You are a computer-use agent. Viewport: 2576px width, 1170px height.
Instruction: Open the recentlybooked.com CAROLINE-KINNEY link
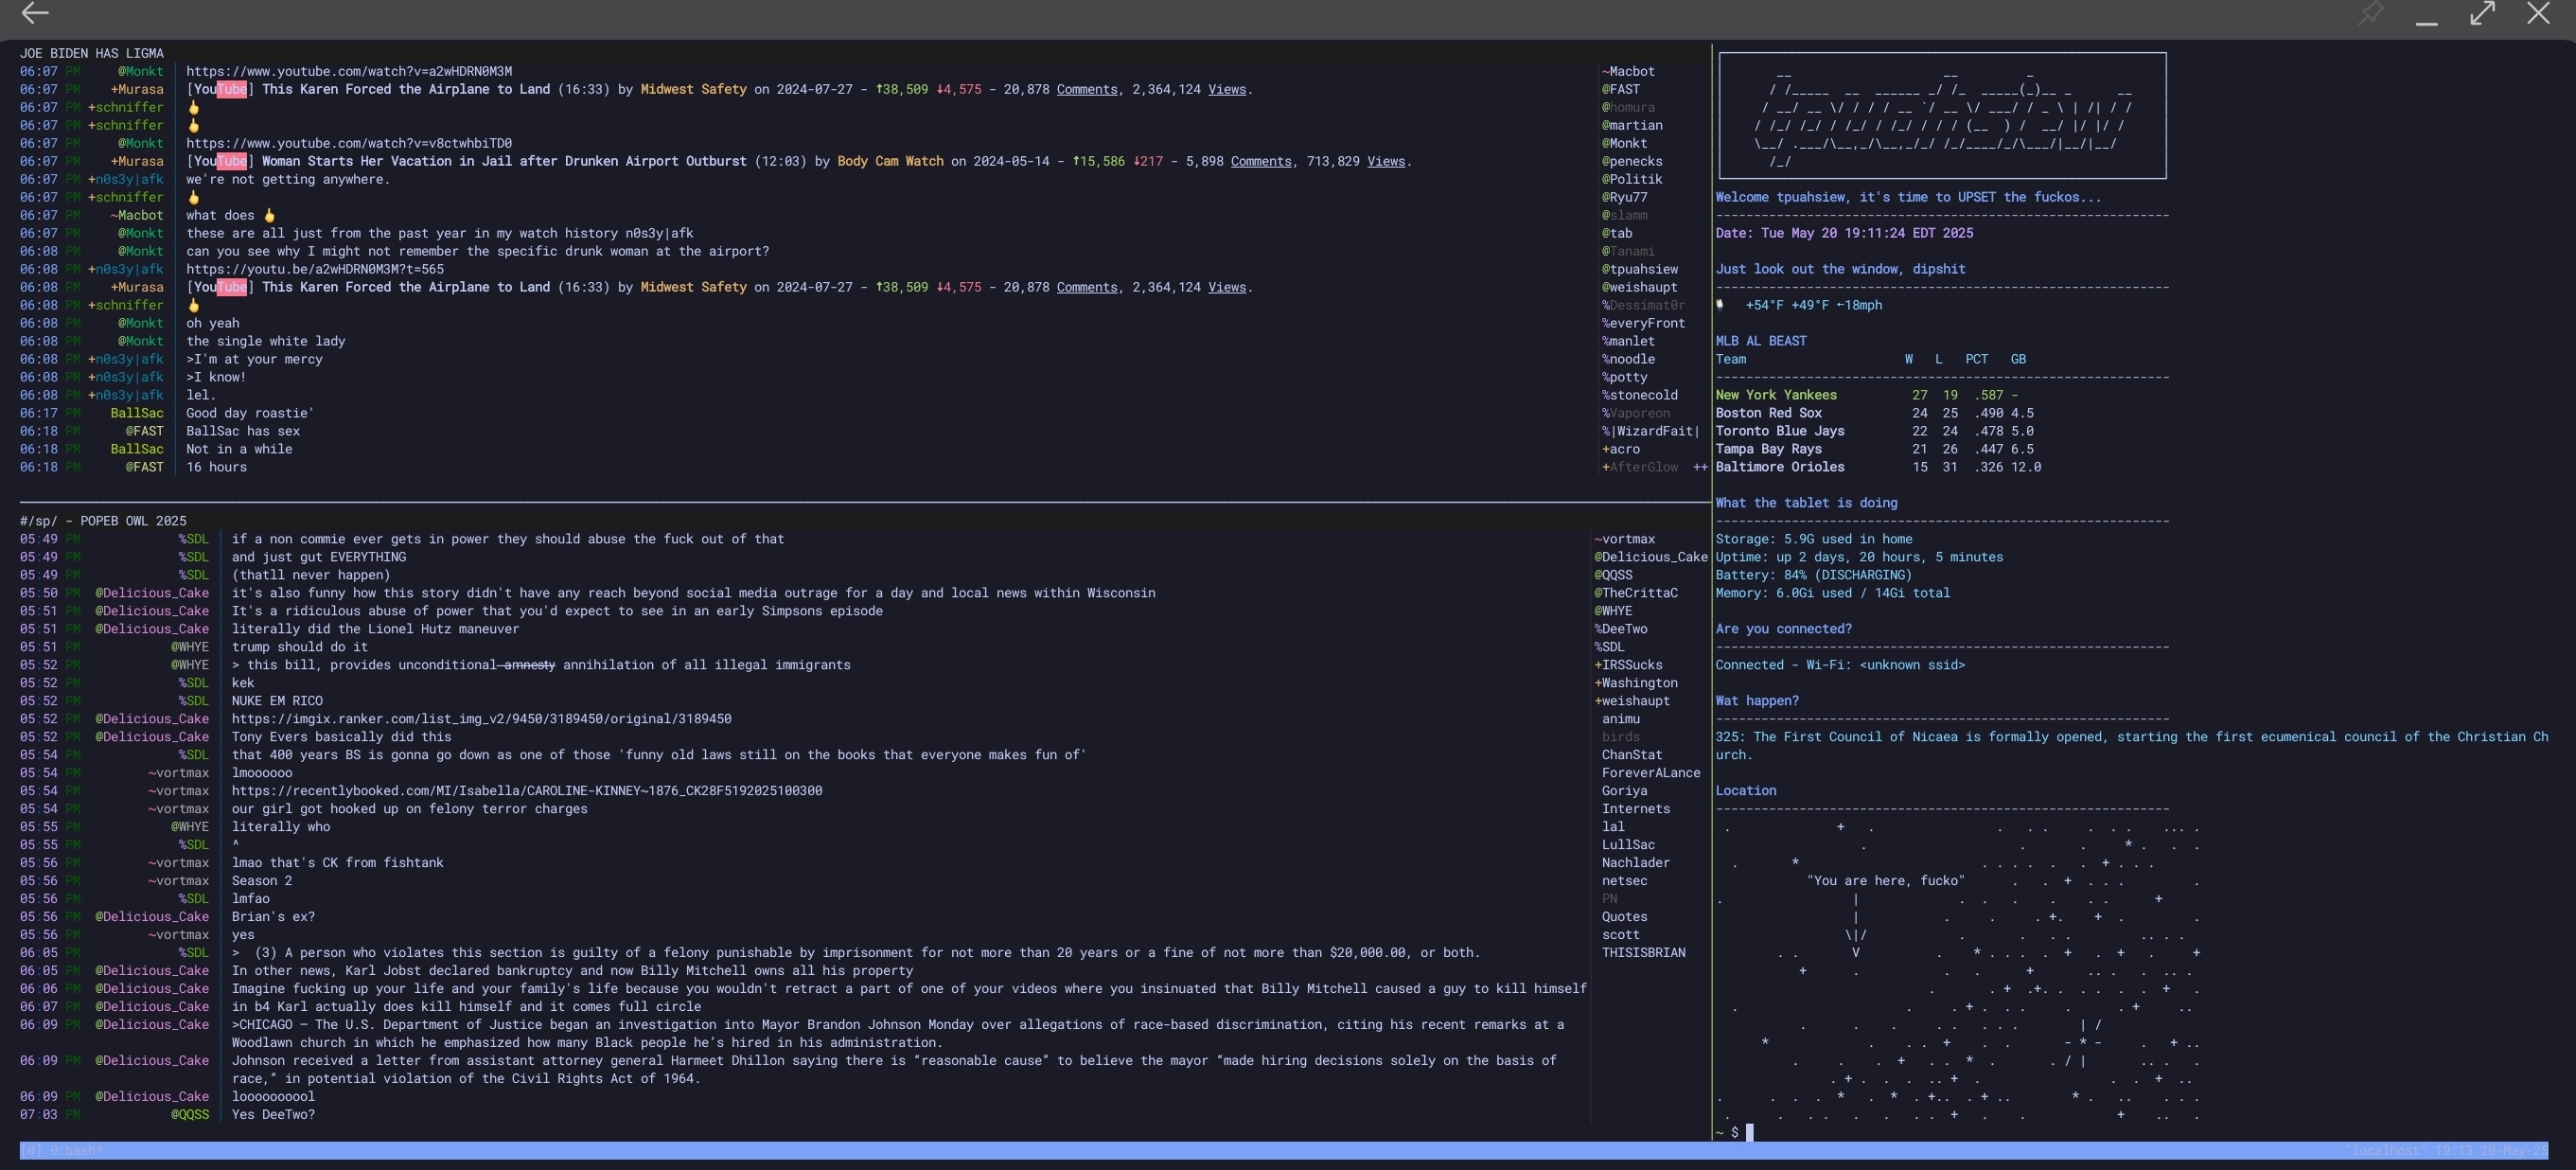[x=527, y=791]
